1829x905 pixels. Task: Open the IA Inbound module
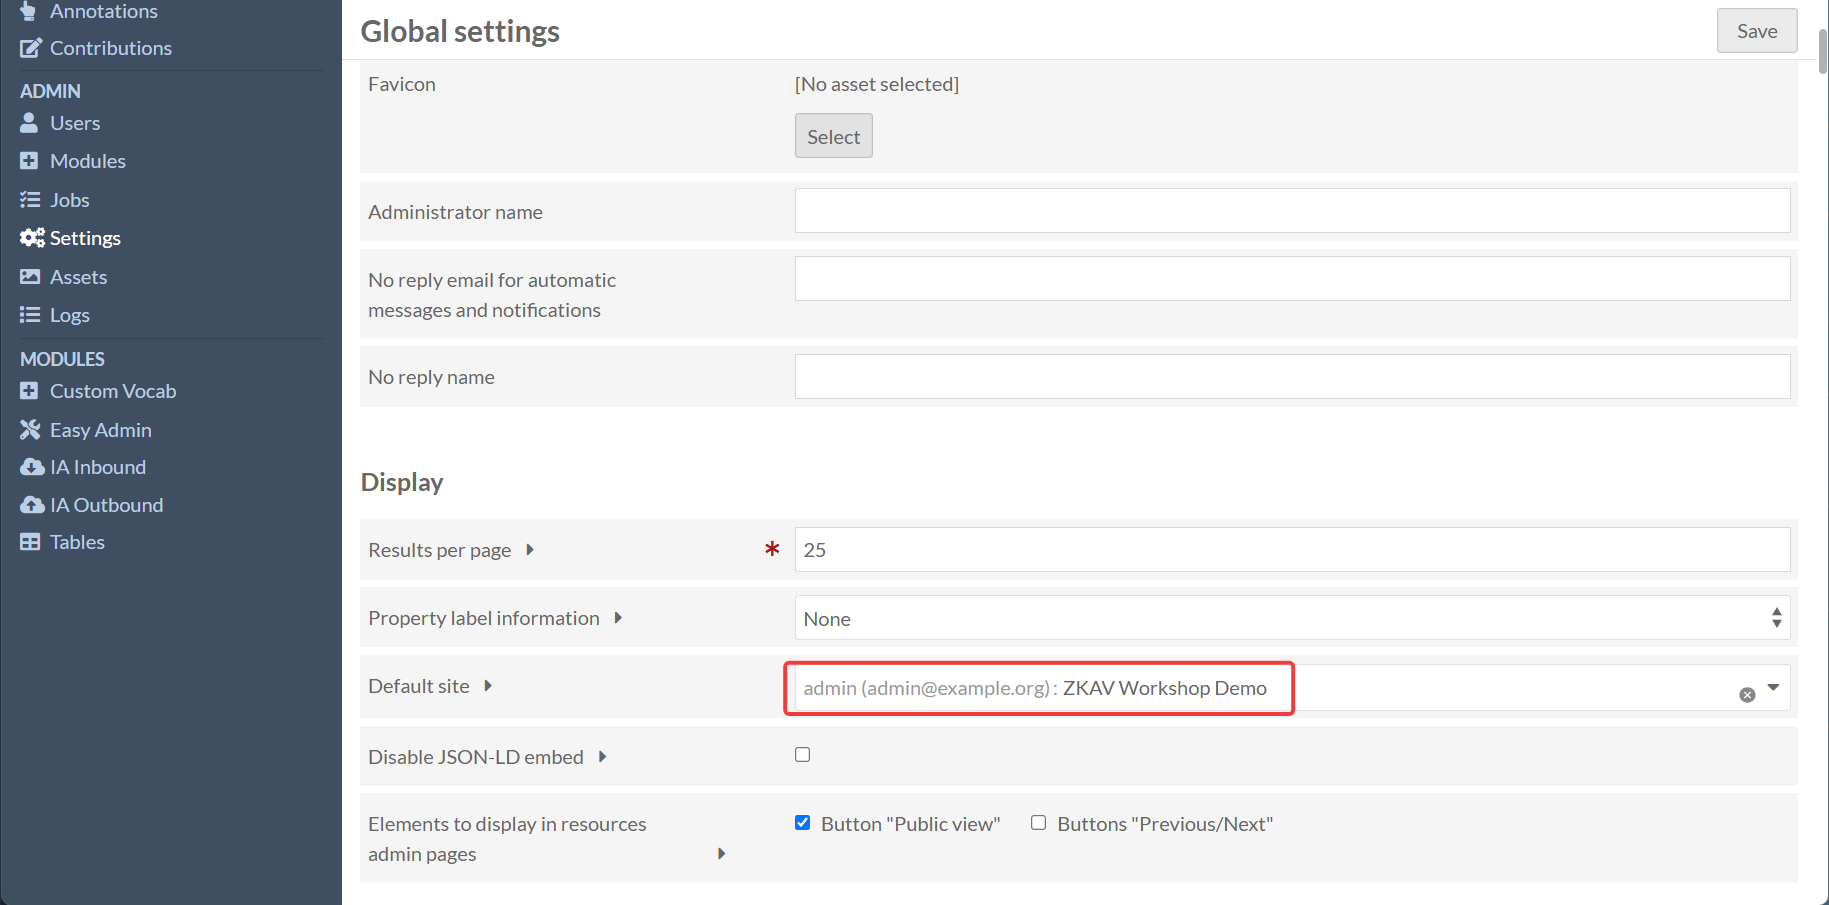click(x=98, y=467)
